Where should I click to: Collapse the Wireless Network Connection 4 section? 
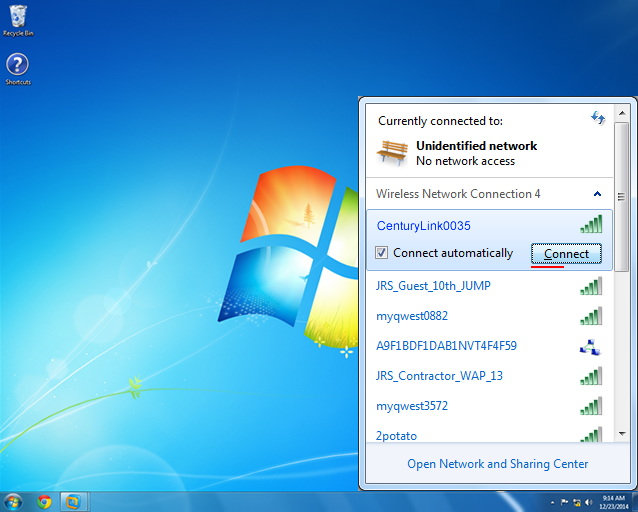pyautogui.click(x=597, y=194)
